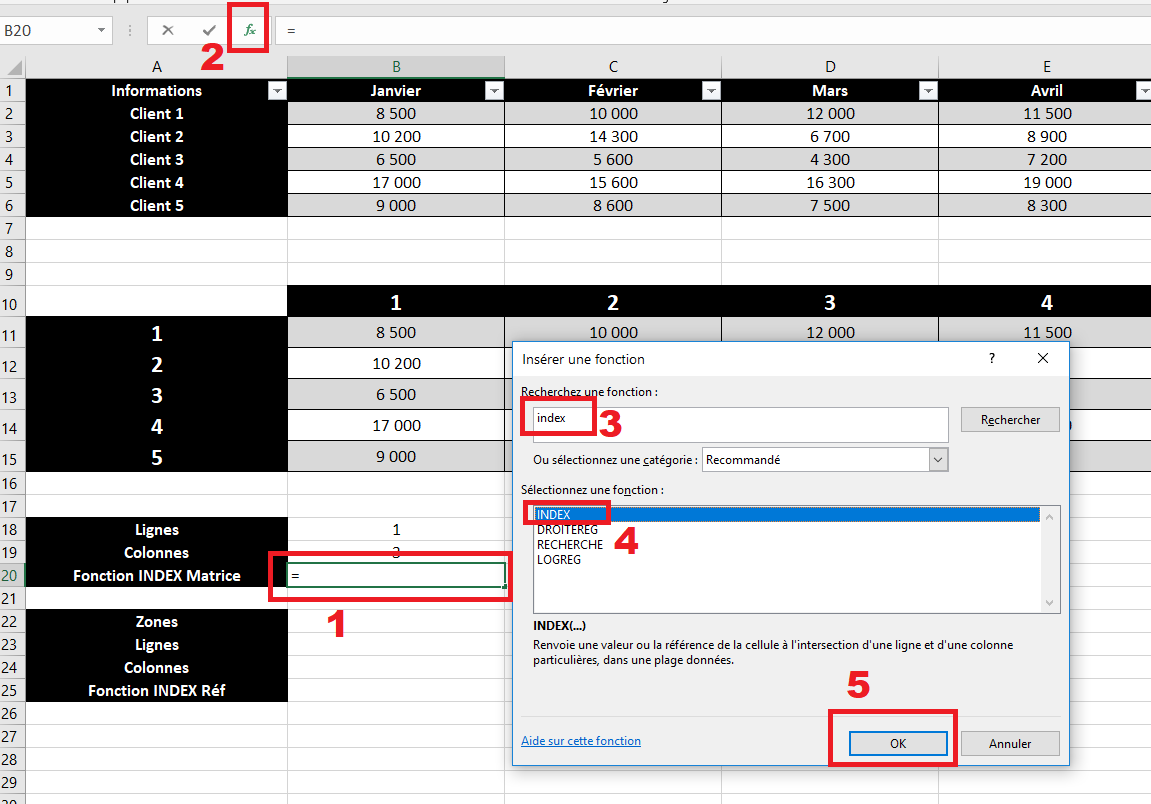The image size is (1151, 804).
Task: Click function list scrollbar down arrow
Action: pos(1050,603)
